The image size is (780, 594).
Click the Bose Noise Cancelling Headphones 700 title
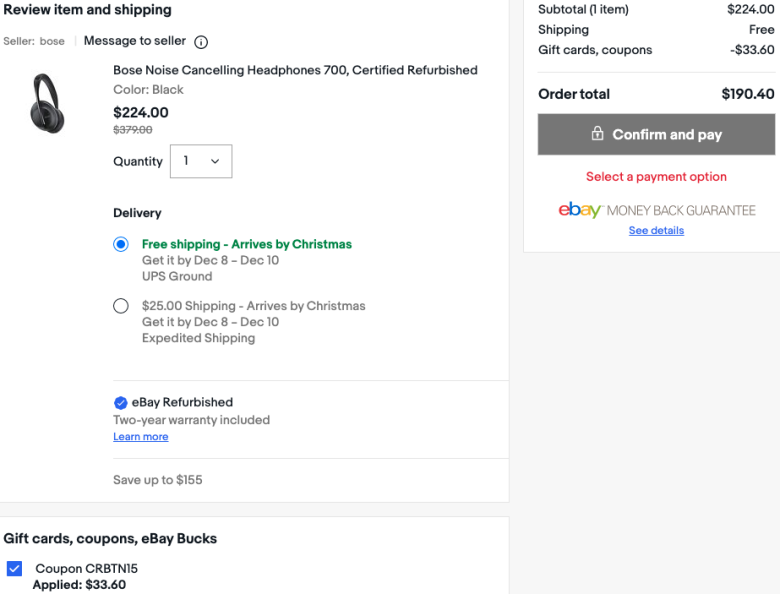[295, 70]
